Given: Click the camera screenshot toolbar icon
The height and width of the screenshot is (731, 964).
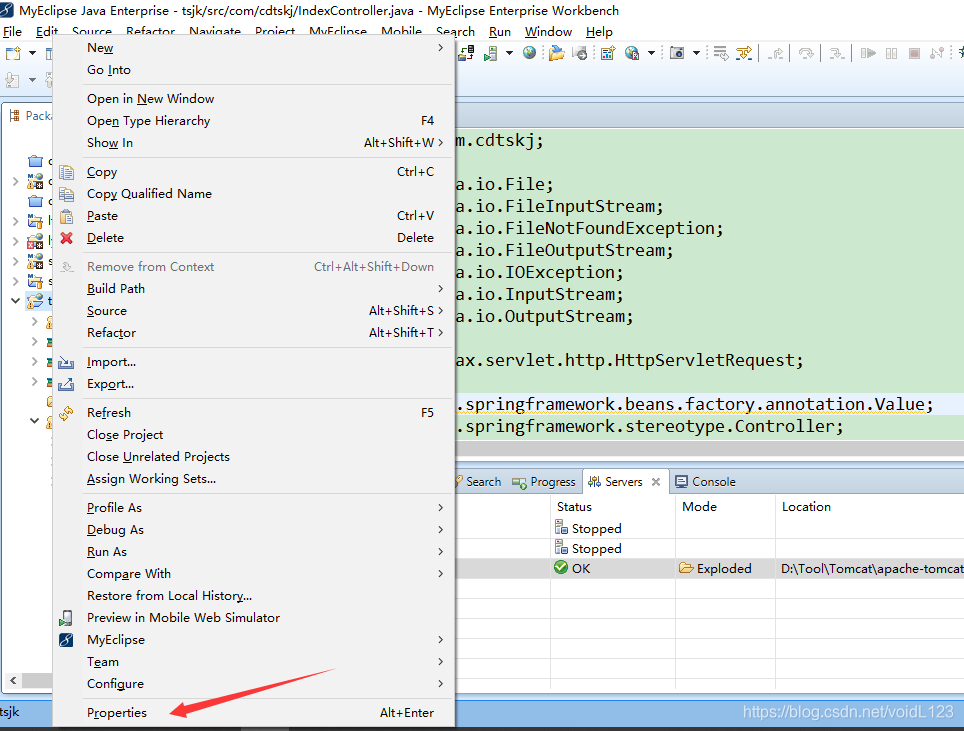Looking at the screenshot, I should [677, 53].
